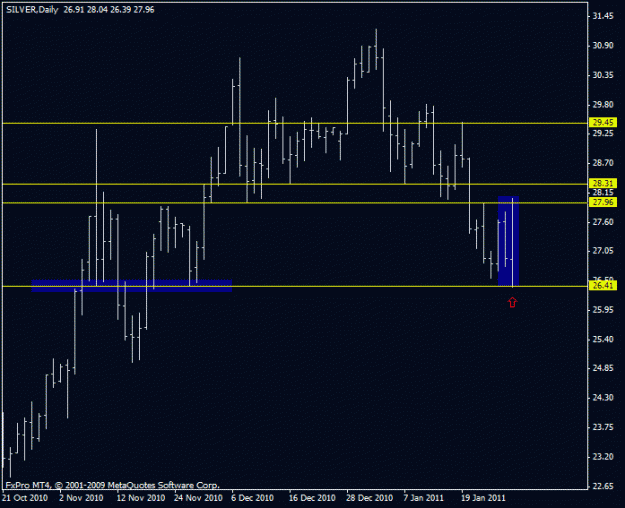Click the 29.25 price scale label
This screenshot has height=508, width=625.
(x=603, y=134)
